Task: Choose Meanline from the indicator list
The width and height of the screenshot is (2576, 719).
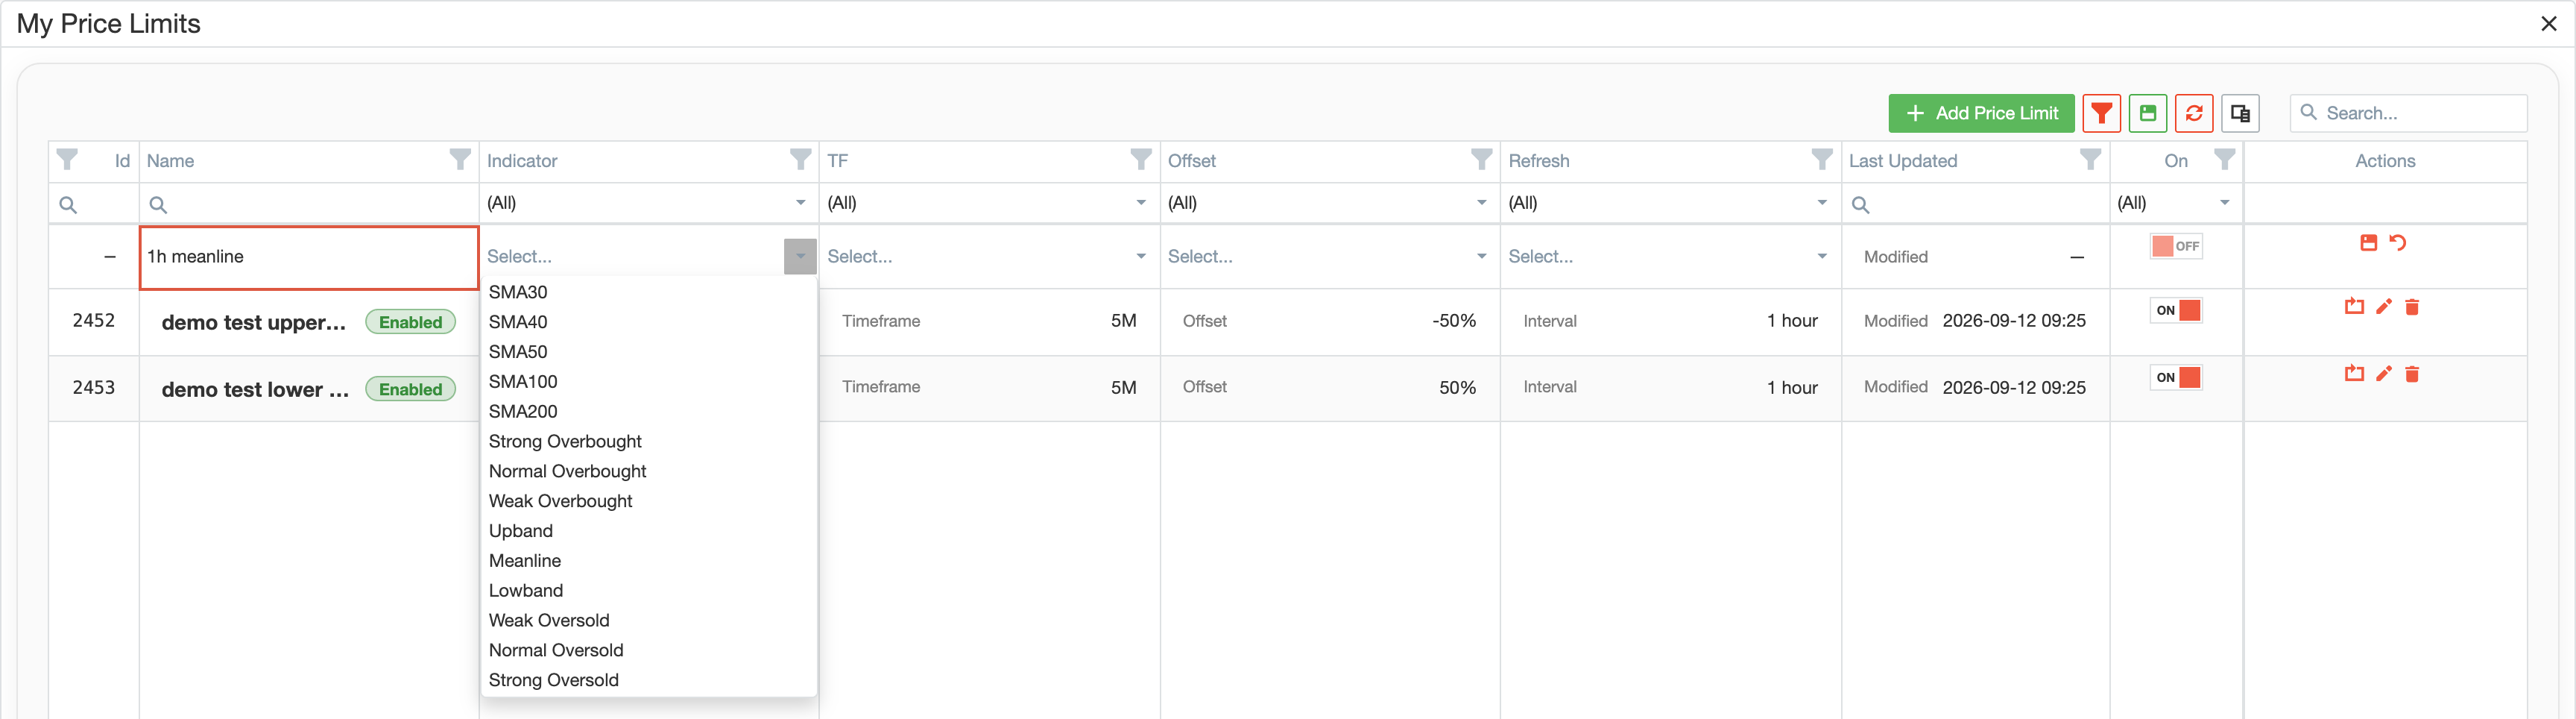Action: 648,561
